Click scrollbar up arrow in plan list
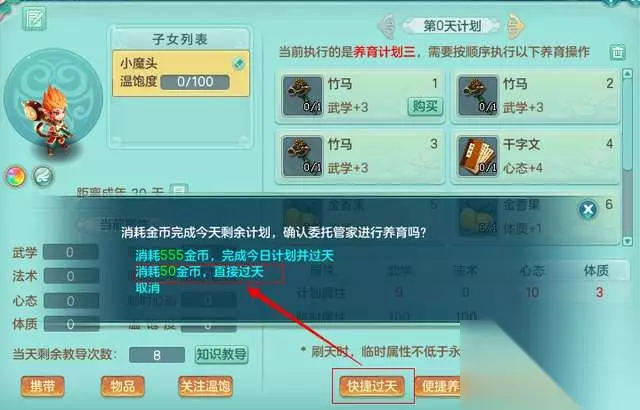 [627, 73]
